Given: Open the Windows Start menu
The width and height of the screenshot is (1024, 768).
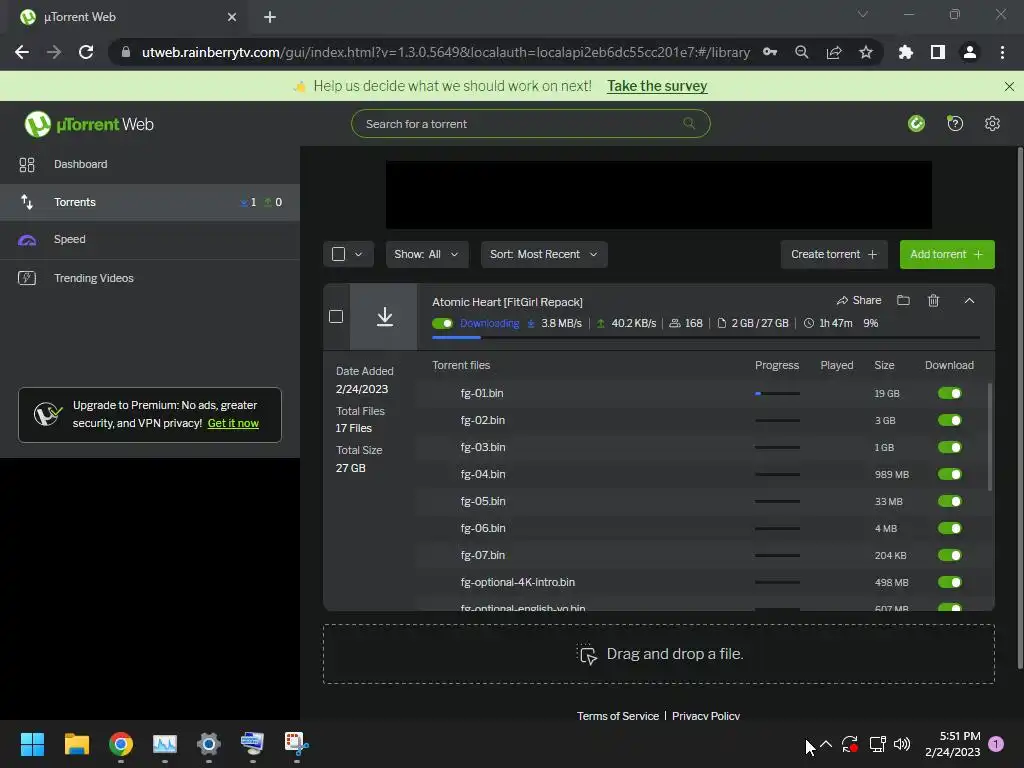Looking at the screenshot, I should pyautogui.click(x=32, y=744).
